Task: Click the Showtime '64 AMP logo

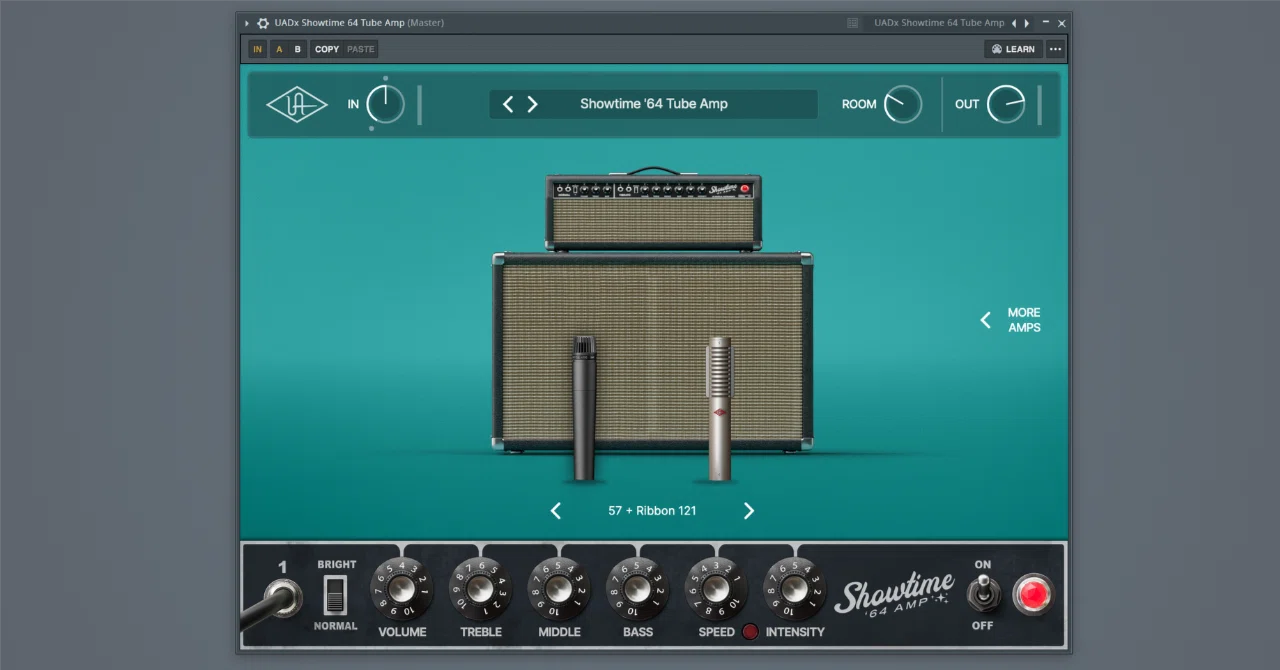Action: (x=893, y=593)
